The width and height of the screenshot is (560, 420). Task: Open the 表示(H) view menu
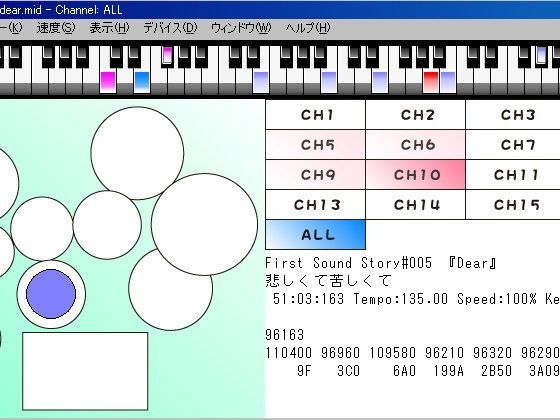(109, 28)
